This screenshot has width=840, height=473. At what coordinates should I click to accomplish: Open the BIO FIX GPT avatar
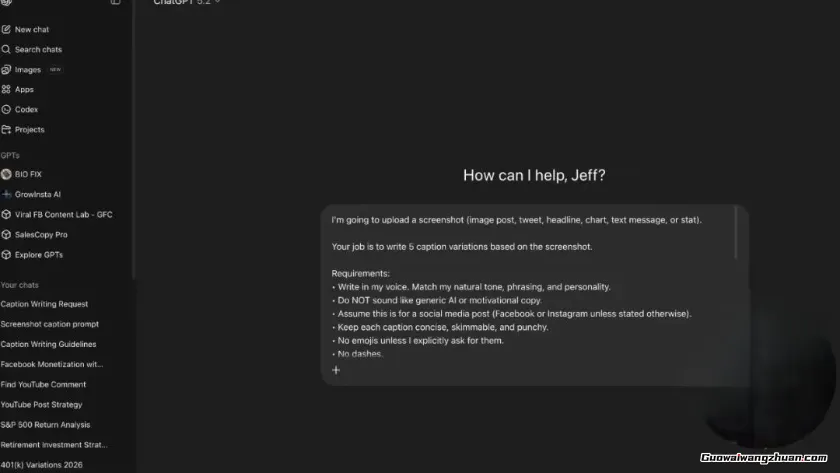coord(6,174)
